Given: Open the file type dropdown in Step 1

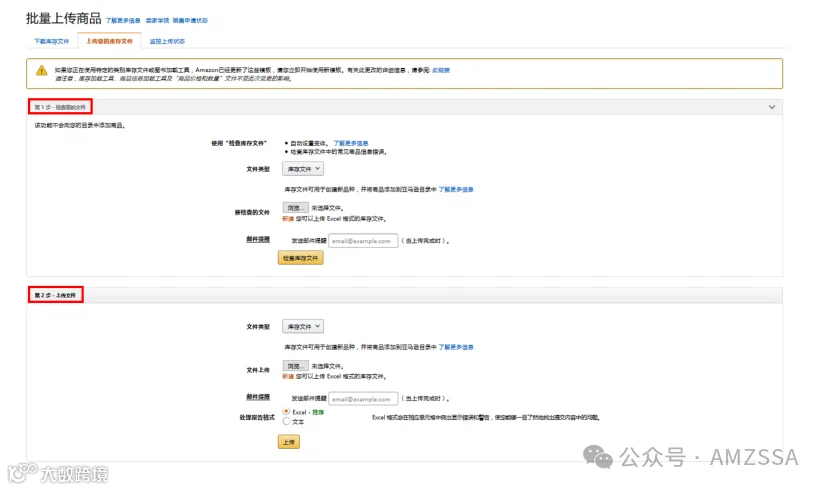Looking at the screenshot, I should point(303,169).
